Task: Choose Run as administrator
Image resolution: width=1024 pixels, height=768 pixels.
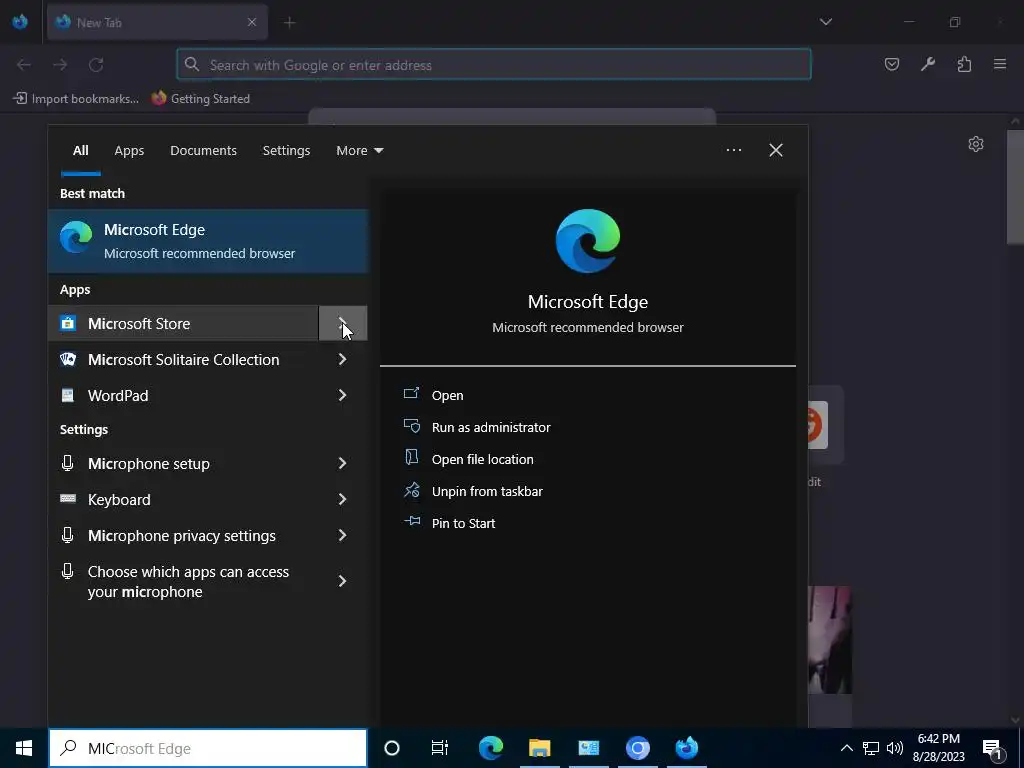Action: (x=491, y=427)
